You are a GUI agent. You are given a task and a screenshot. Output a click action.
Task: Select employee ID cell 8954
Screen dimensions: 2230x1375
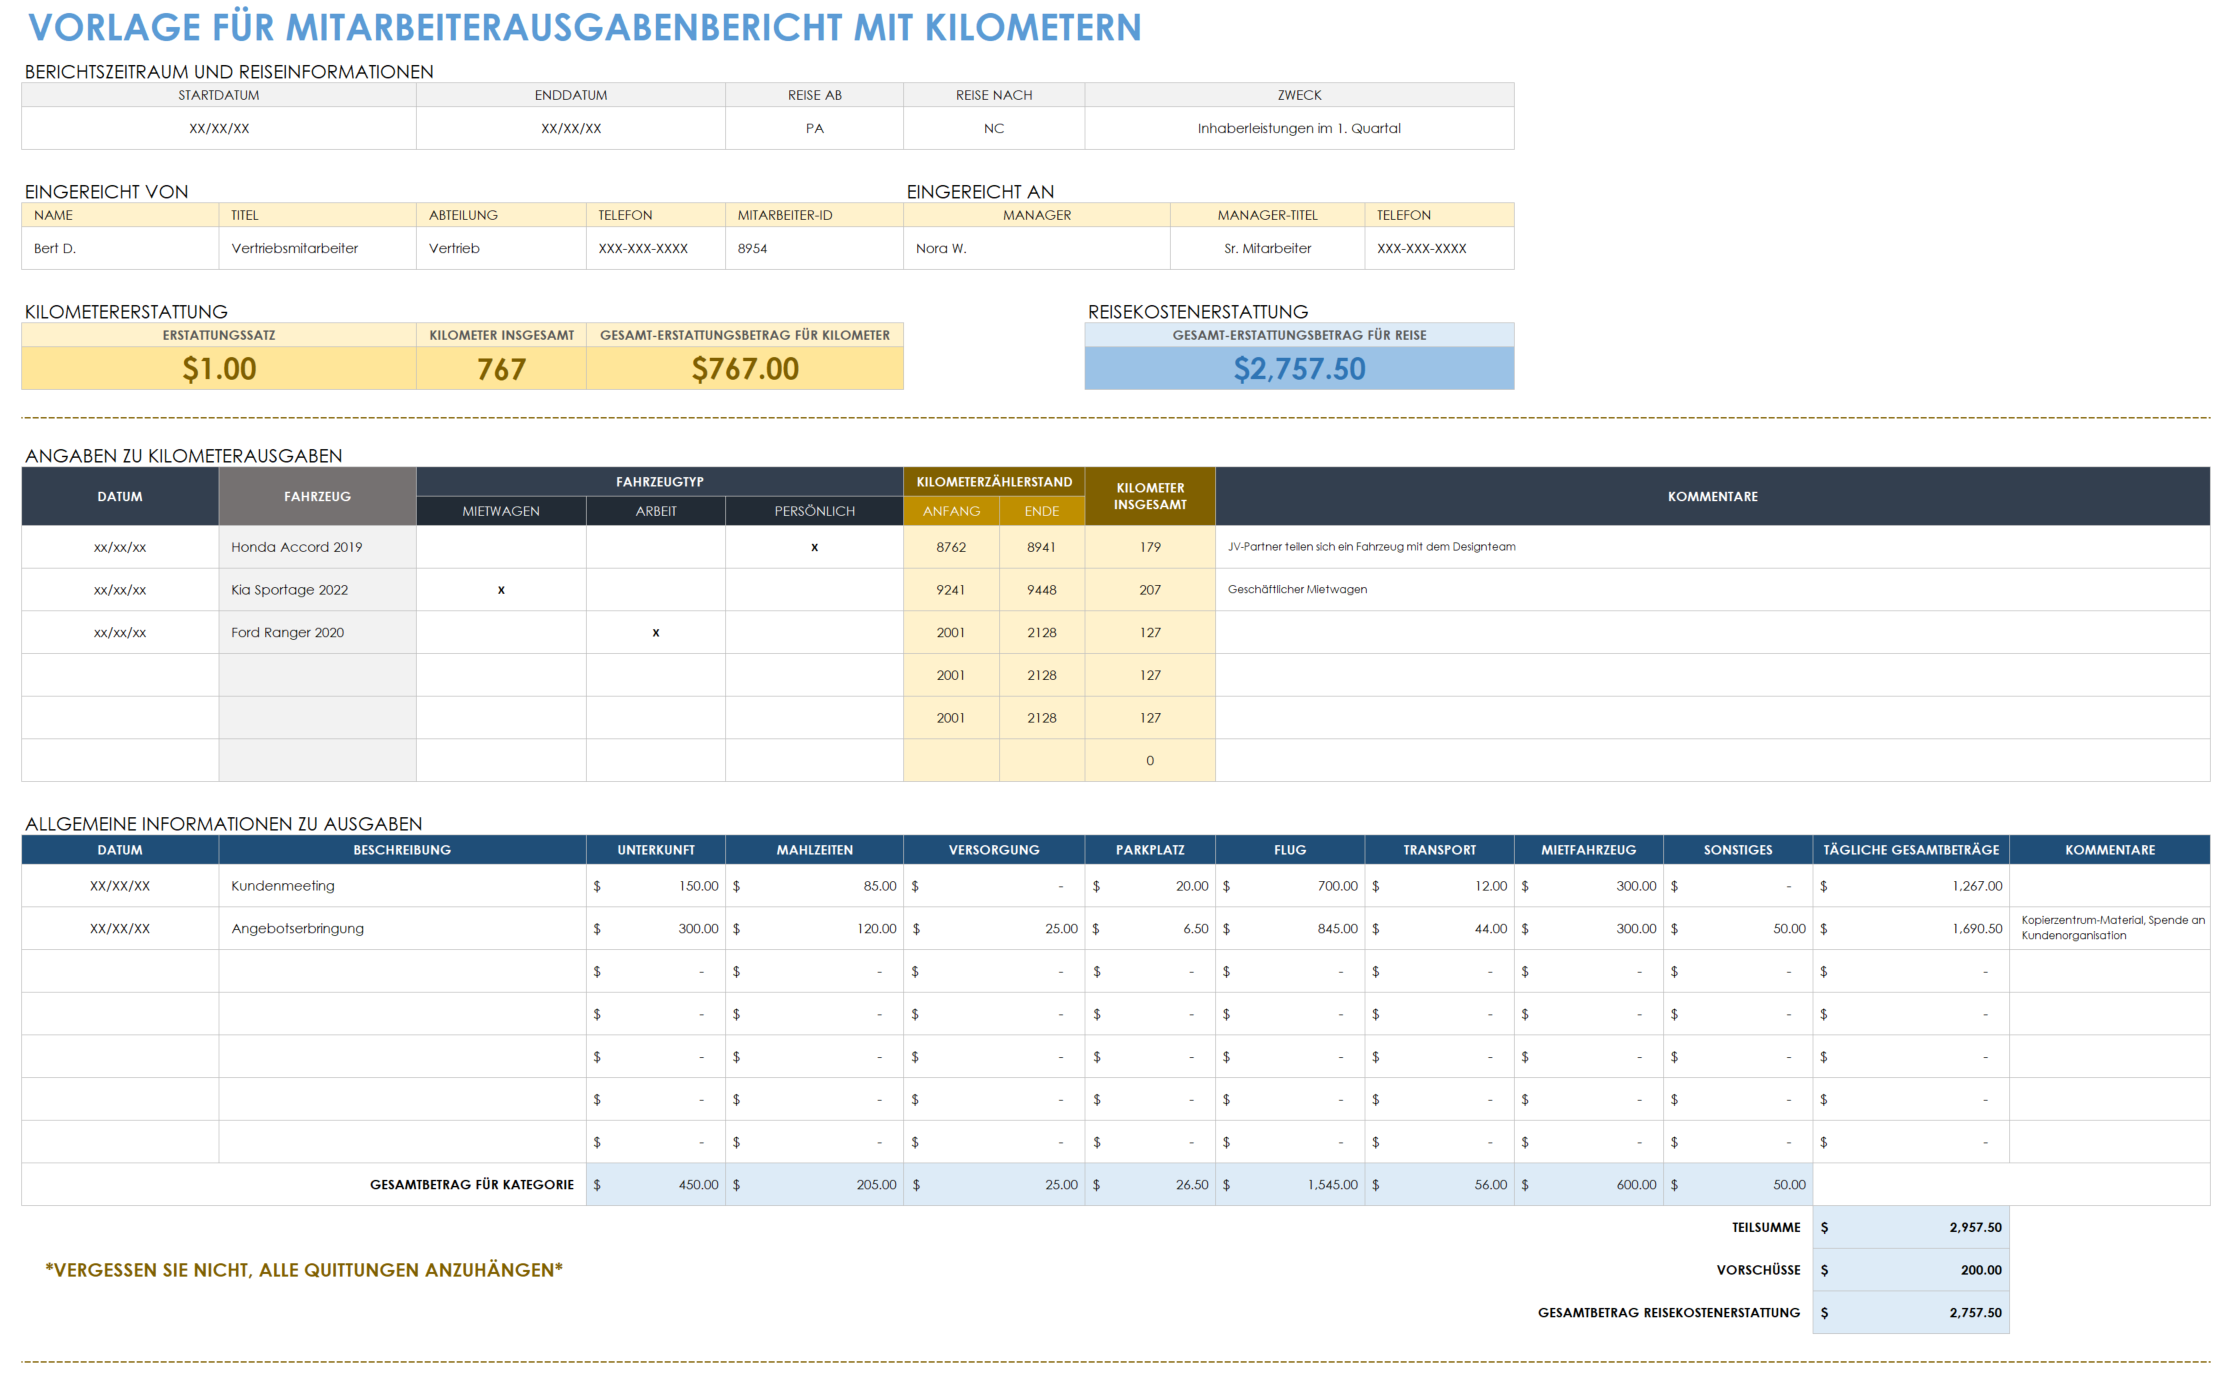[815, 248]
